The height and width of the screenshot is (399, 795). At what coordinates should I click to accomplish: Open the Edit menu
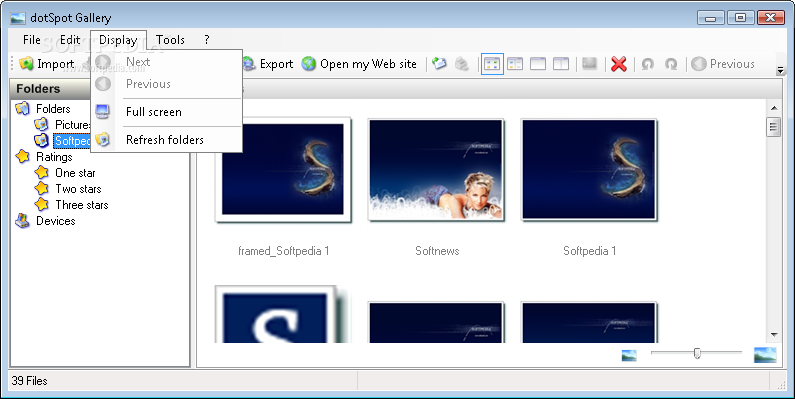(70, 40)
